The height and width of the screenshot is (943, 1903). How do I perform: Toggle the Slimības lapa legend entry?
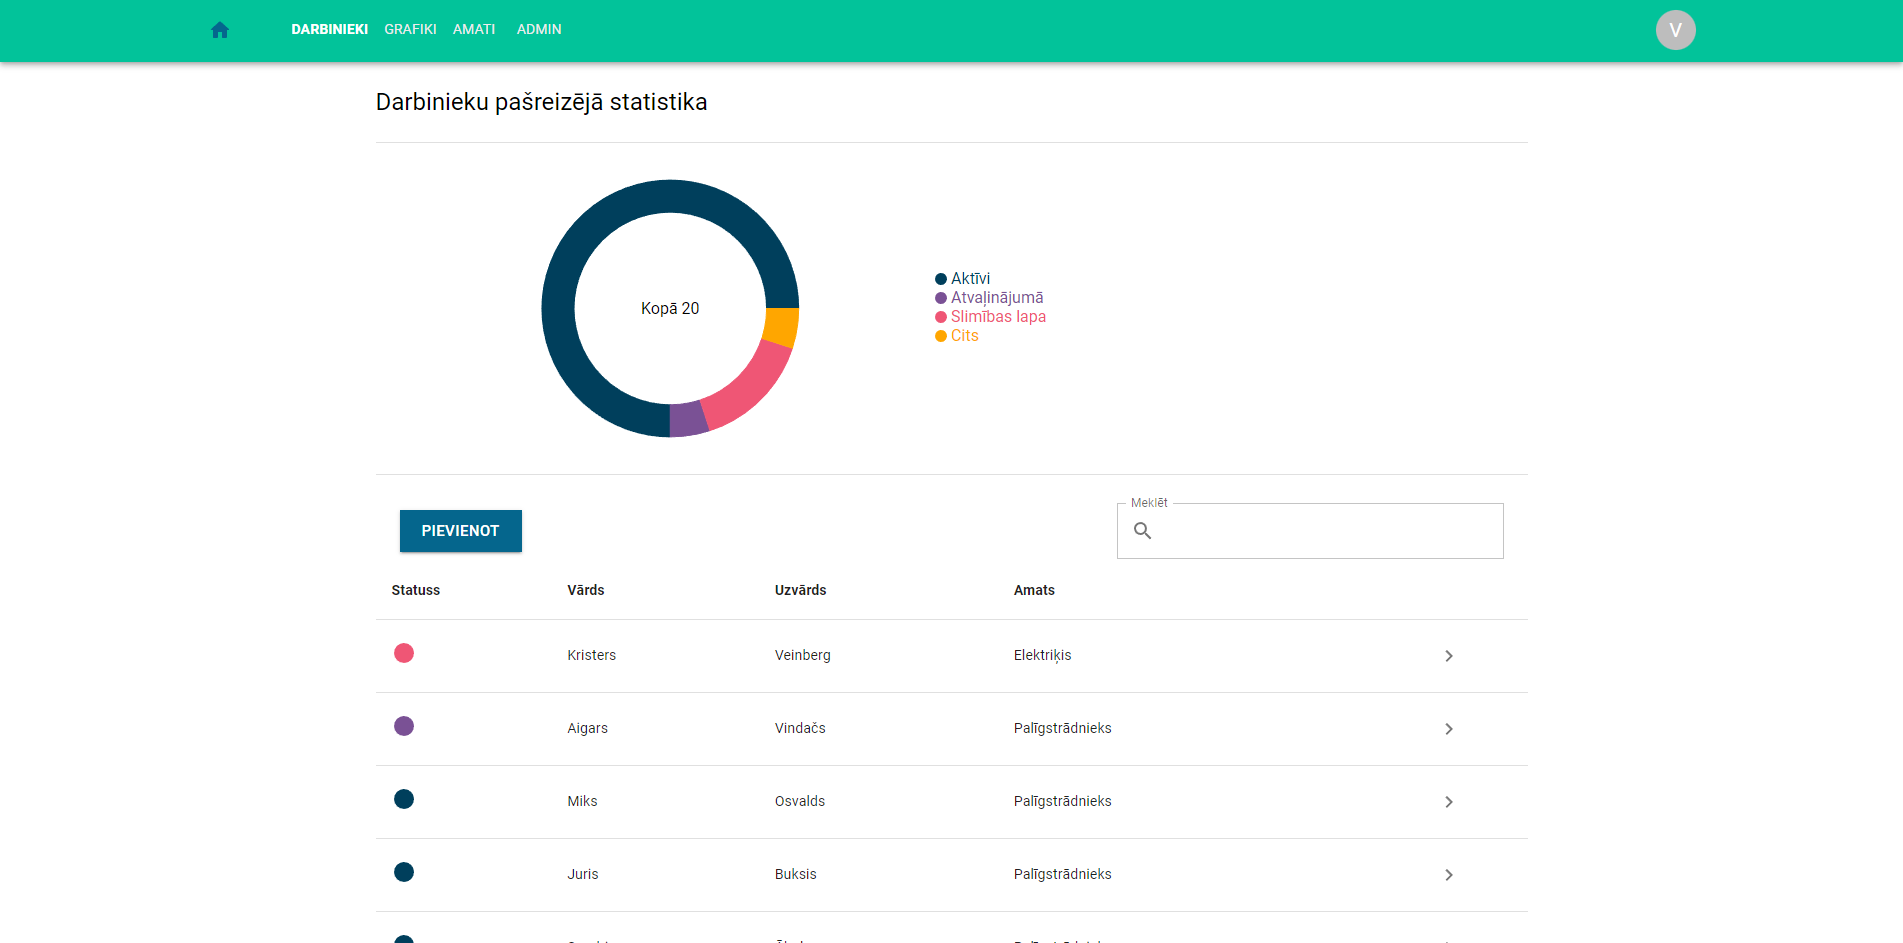point(992,316)
